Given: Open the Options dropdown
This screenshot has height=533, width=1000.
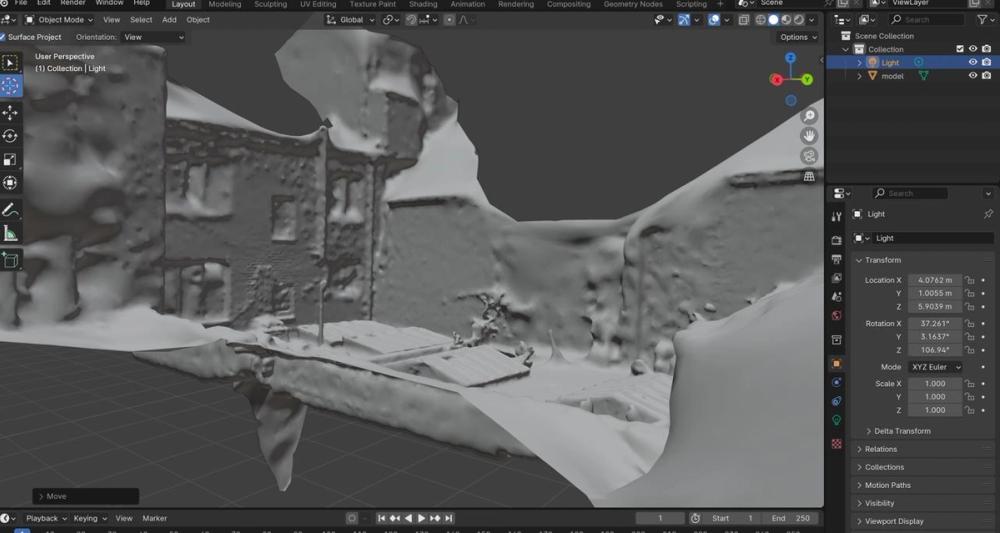Looking at the screenshot, I should coord(798,37).
